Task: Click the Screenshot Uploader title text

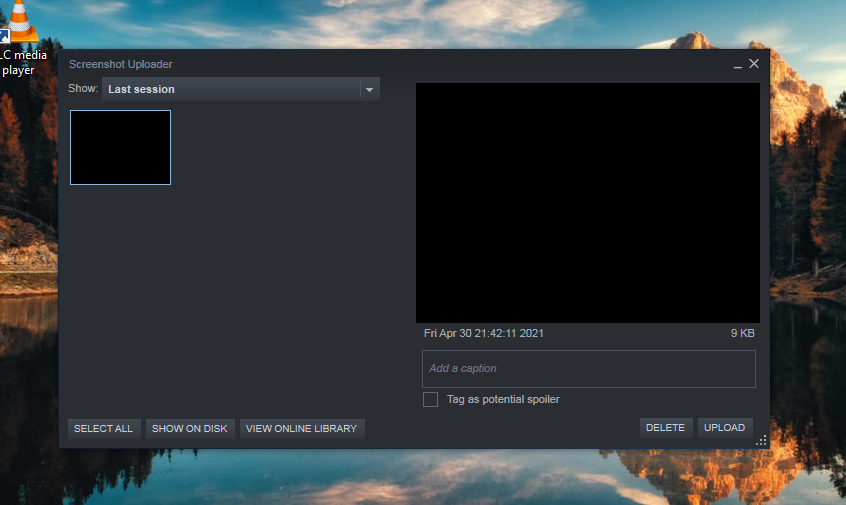Action: click(120, 64)
